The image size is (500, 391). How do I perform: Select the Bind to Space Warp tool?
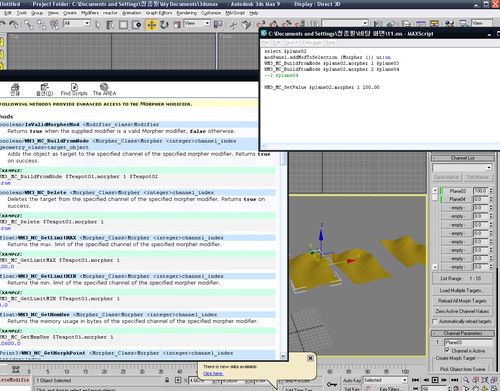click(x=54, y=24)
